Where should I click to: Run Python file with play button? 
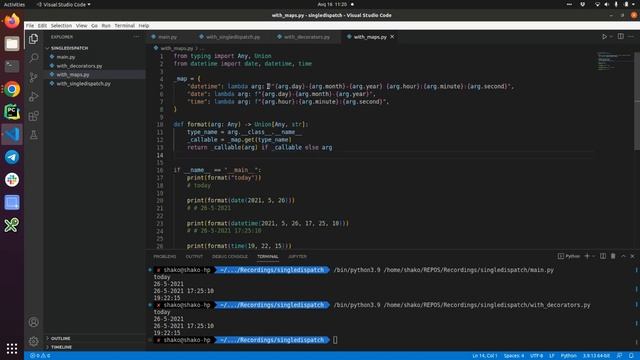[604, 37]
